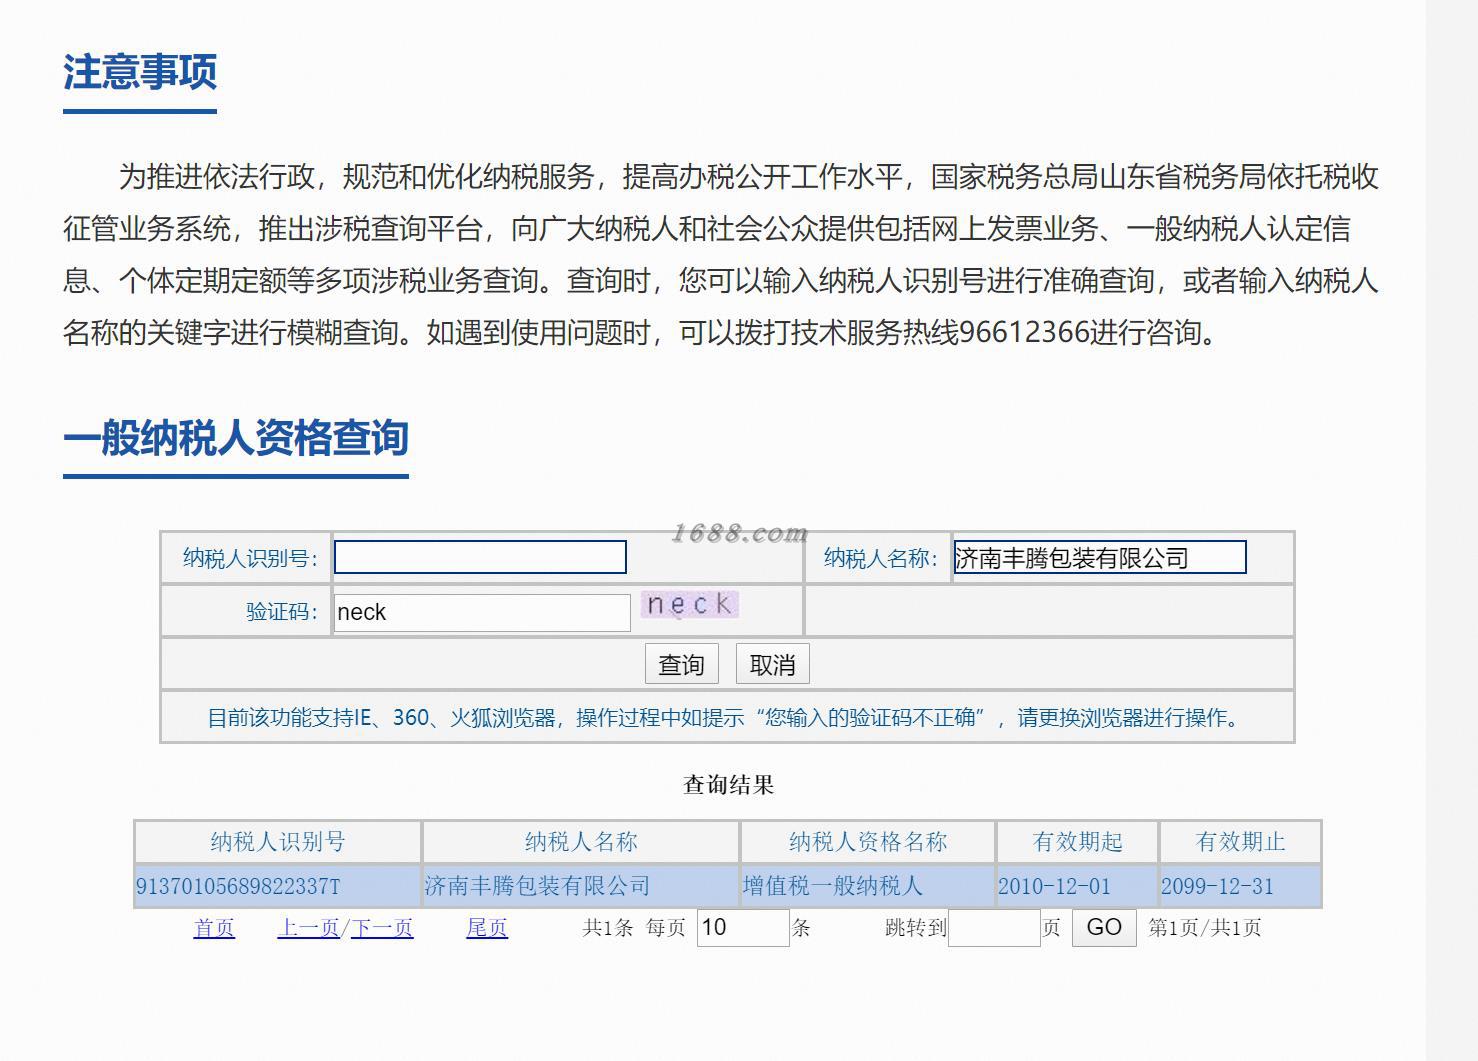The width and height of the screenshot is (1478, 1061).
Task: Click column header 纳税人名称 in results
Action: (x=581, y=842)
